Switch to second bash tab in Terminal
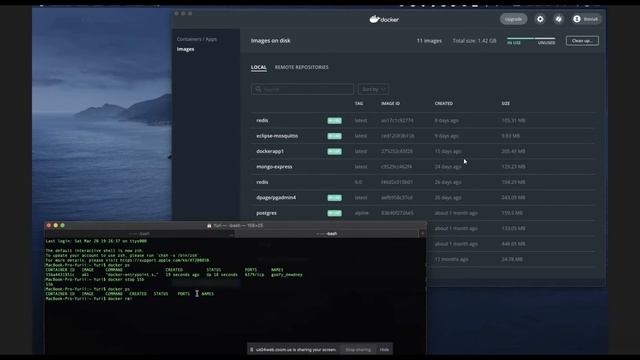The width and height of the screenshot is (640, 360). [x=327, y=234]
